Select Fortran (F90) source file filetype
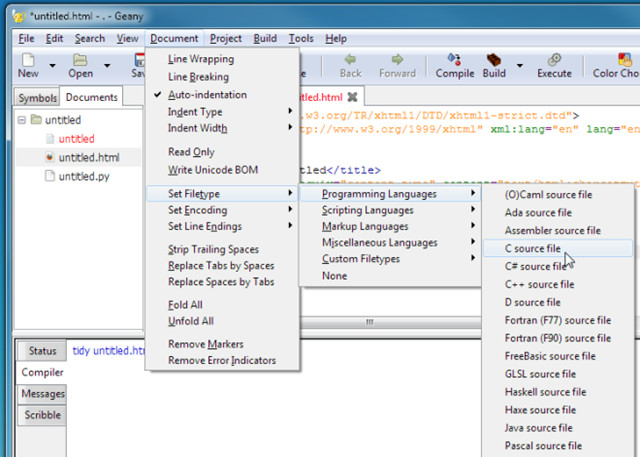This screenshot has height=457, width=640. pos(558,338)
